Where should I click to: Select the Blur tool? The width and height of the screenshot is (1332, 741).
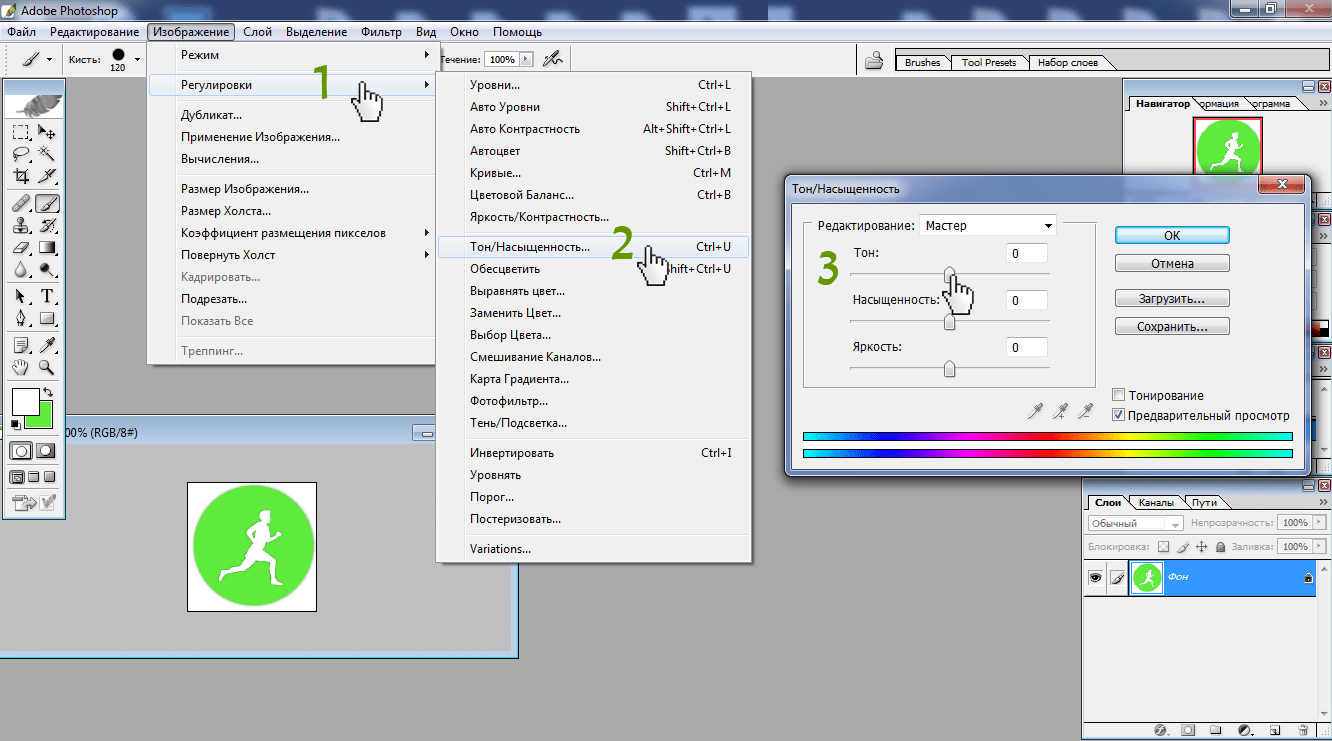click(21, 269)
